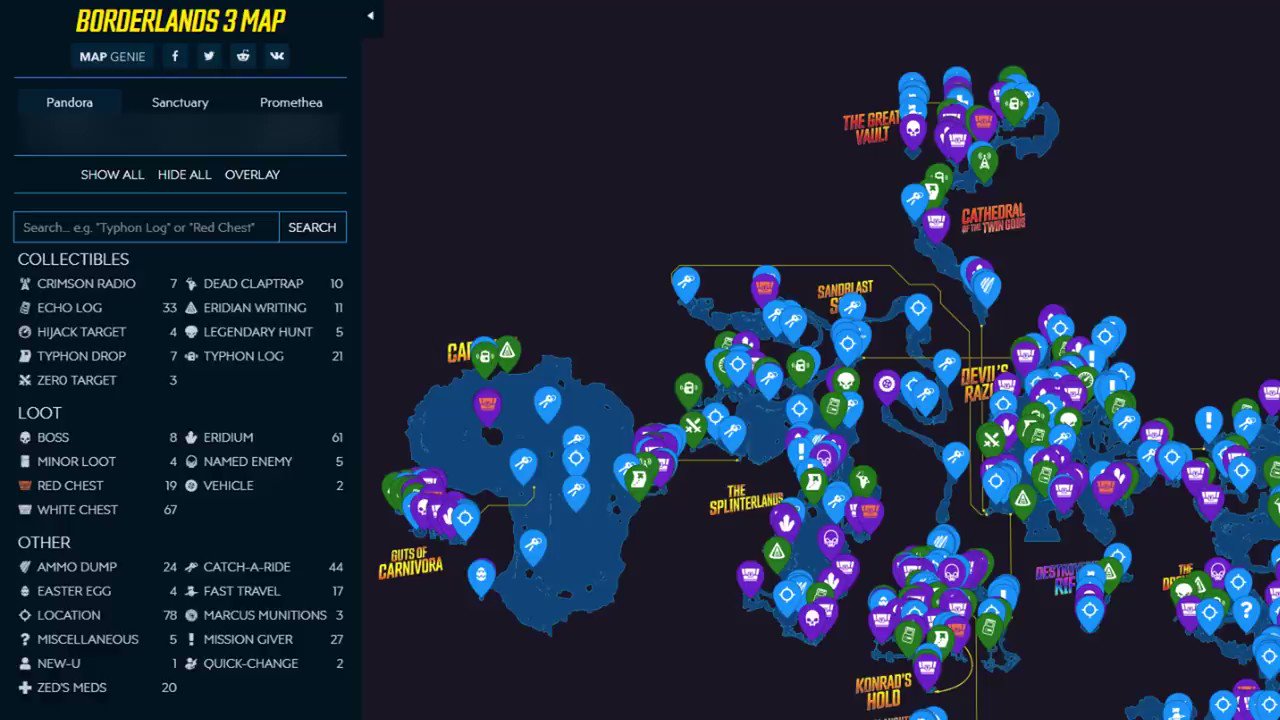Collapse the Collectibles category heading
This screenshot has width=1280, height=720.
tap(74, 259)
